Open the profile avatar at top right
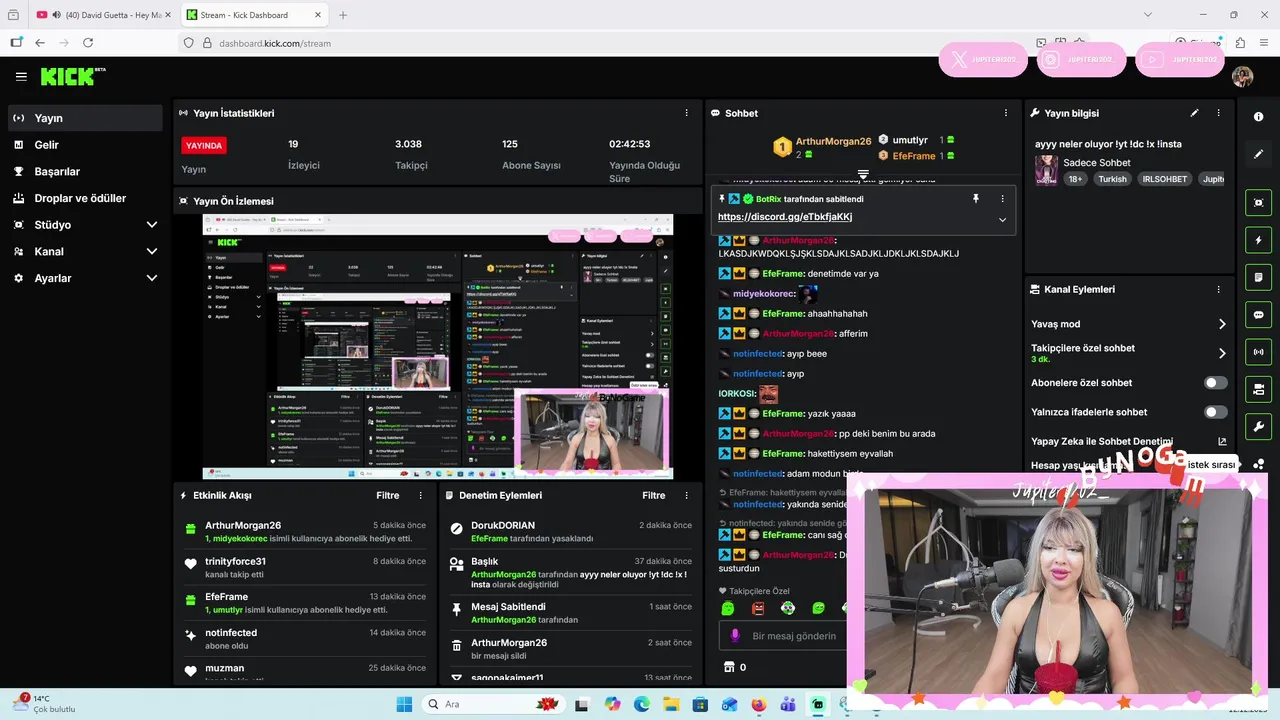This screenshot has height=720, width=1280. click(x=1242, y=77)
